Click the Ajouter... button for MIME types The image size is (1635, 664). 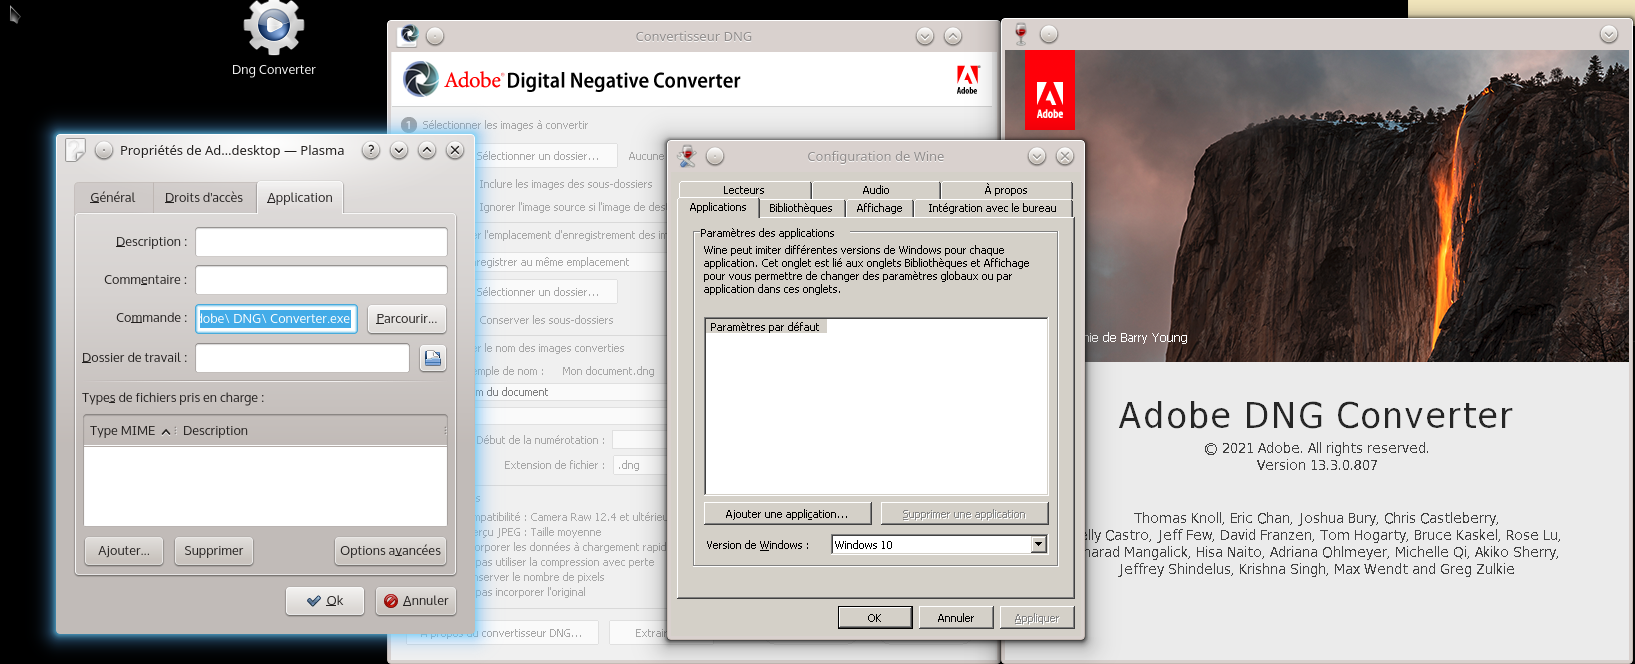(124, 551)
